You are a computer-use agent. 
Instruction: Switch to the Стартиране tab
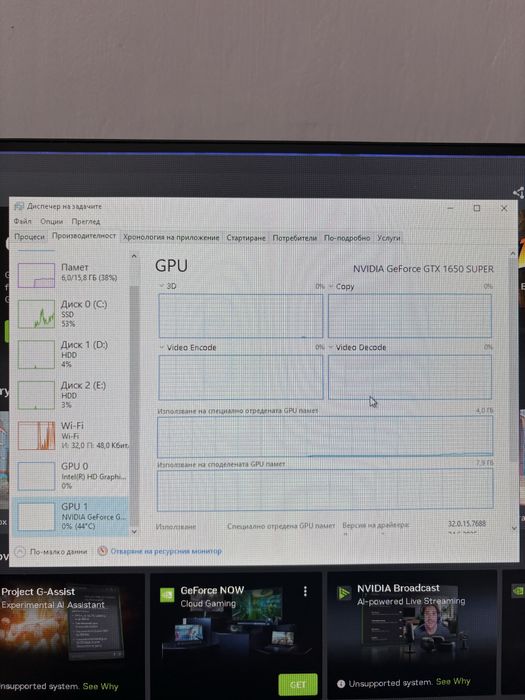246,238
